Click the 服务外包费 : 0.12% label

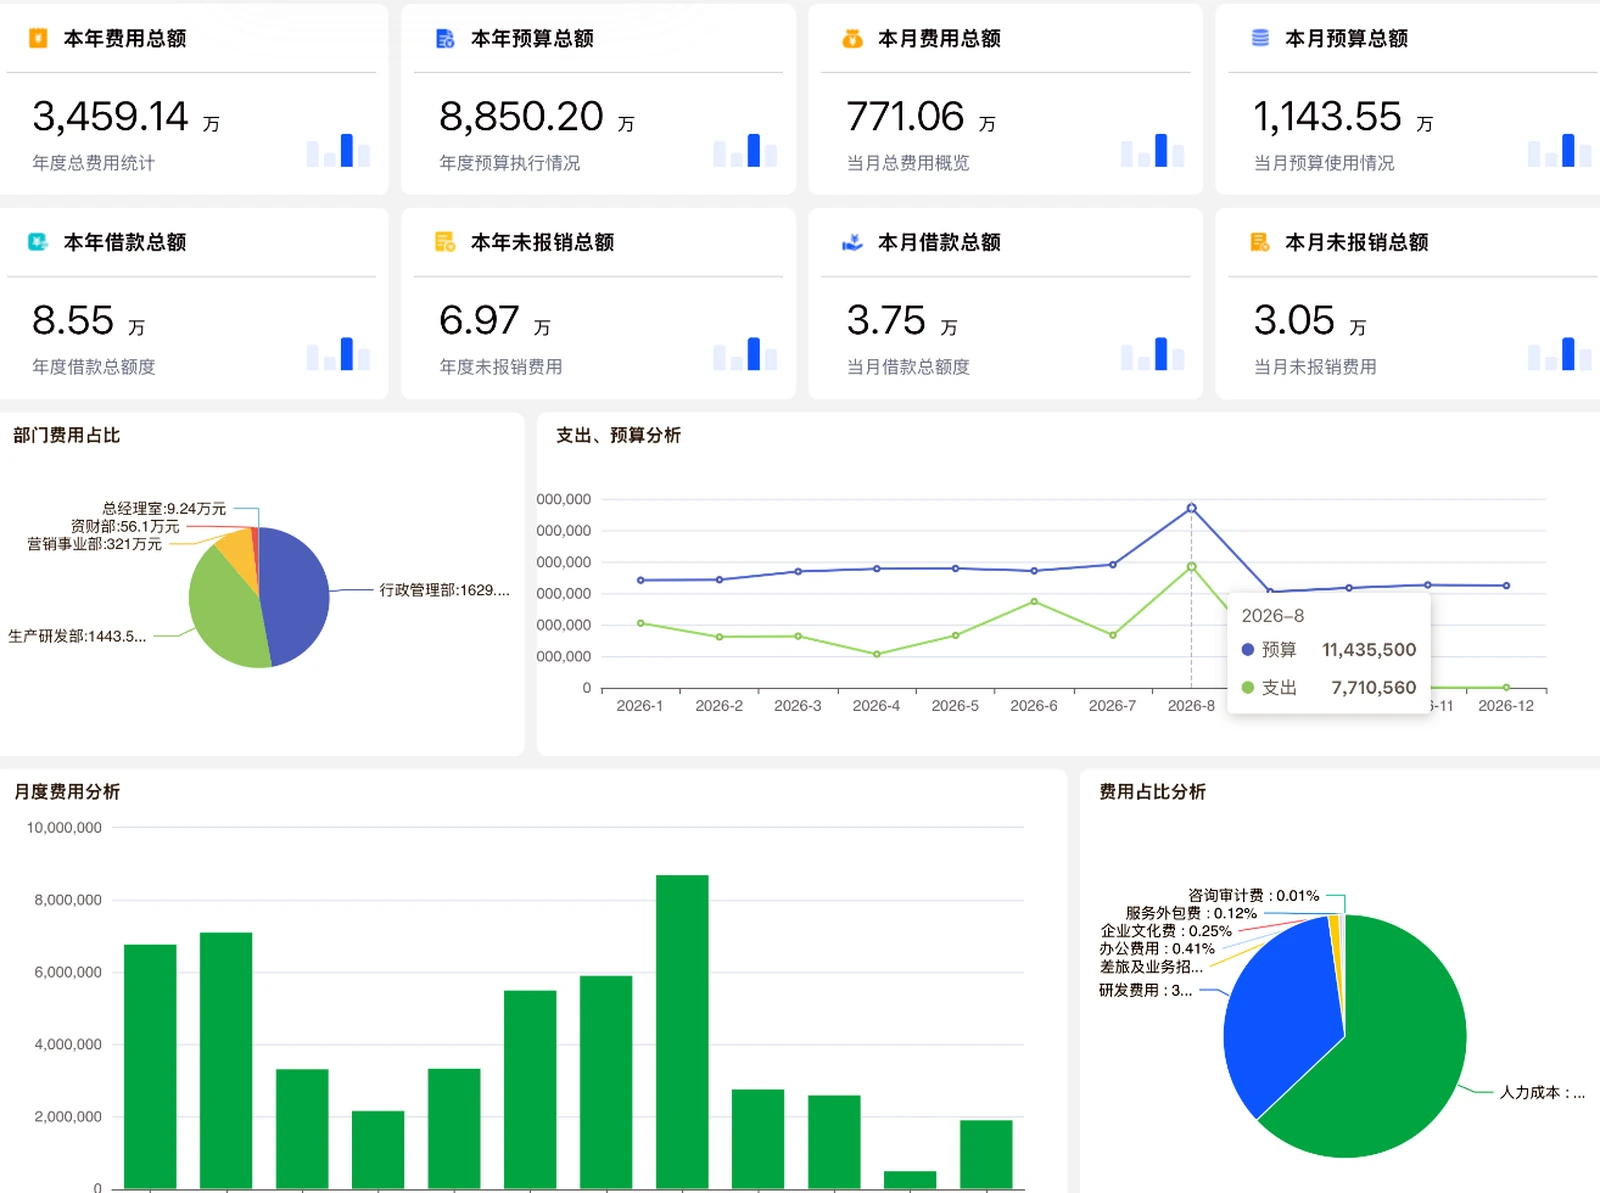click(x=1191, y=913)
